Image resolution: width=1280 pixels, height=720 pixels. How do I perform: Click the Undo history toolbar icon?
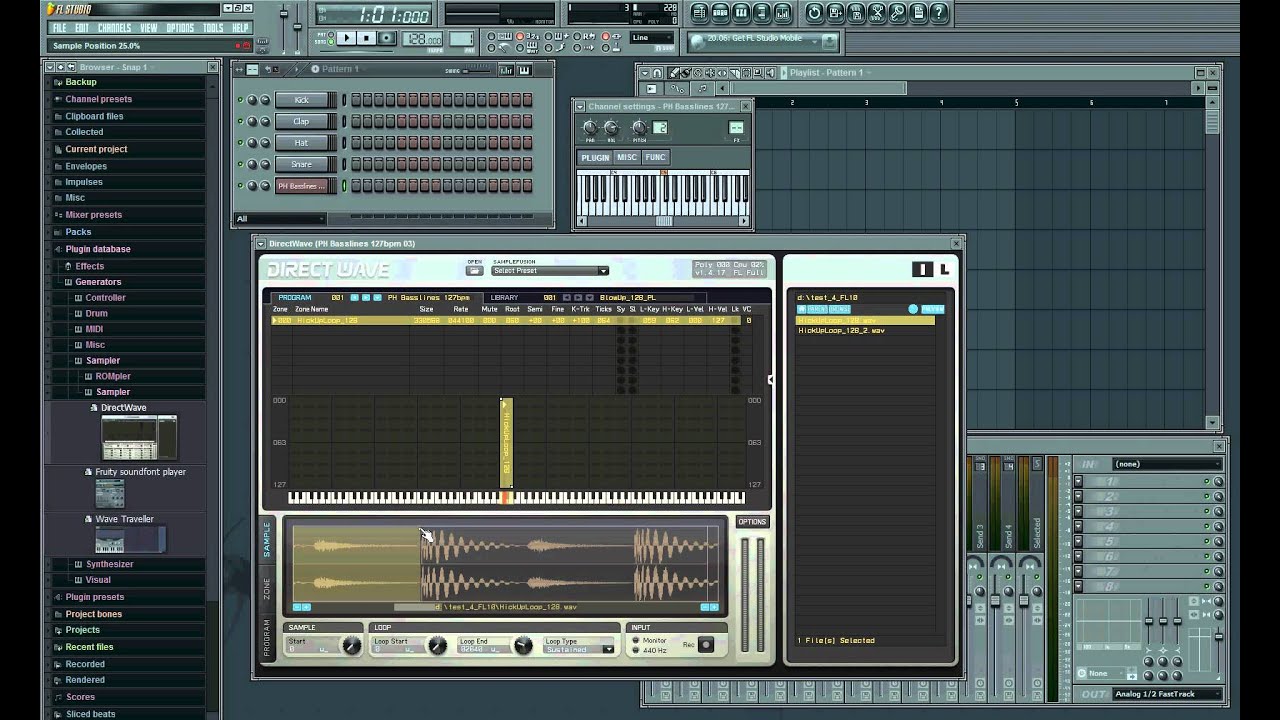coord(814,13)
